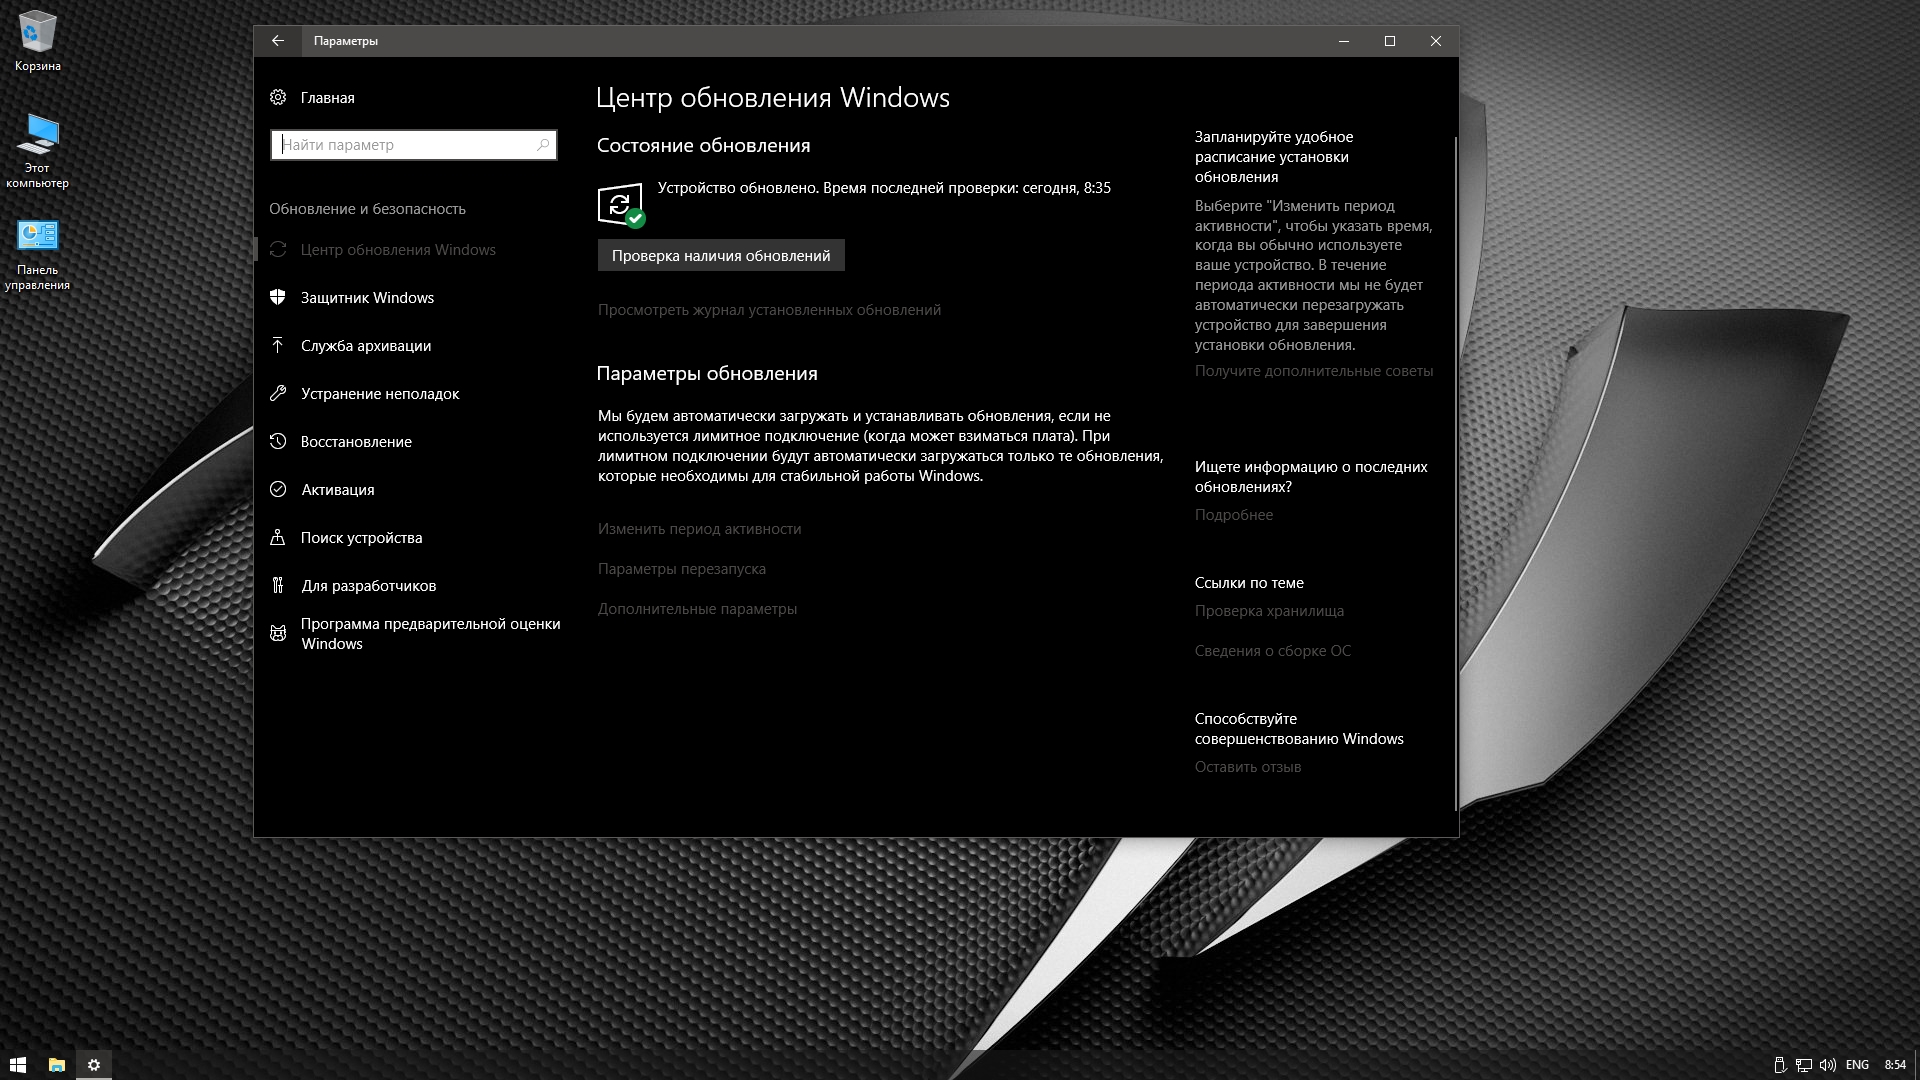Click the Recovery clock icon
The image size is (1920, 1080).
[x=278, y=441]
